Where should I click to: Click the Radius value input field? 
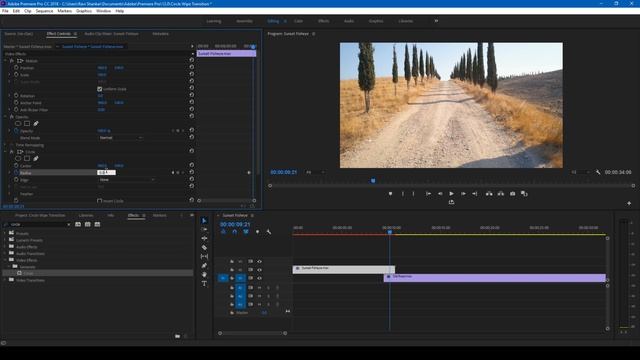tap(106, 173)
